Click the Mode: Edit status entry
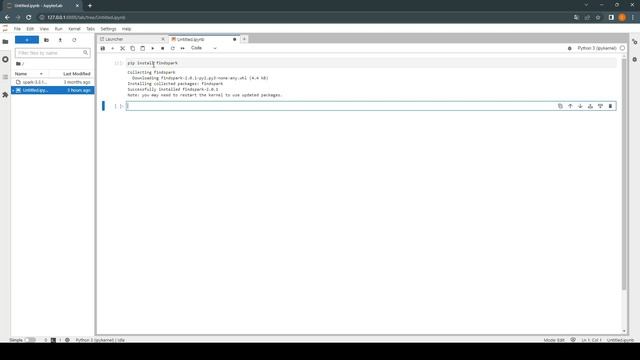Image resolution: width=640 pixels, height=360 pixels. [x=554, y=340]
